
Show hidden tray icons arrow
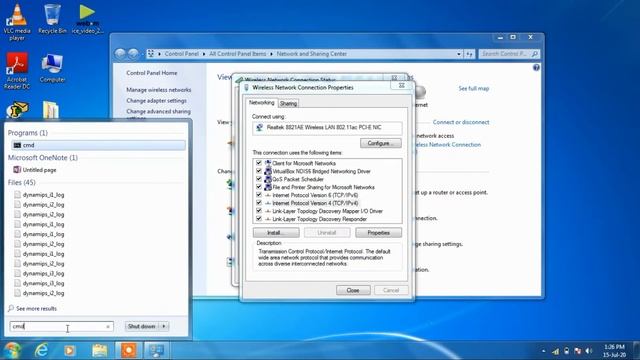(x=543, y=351)
